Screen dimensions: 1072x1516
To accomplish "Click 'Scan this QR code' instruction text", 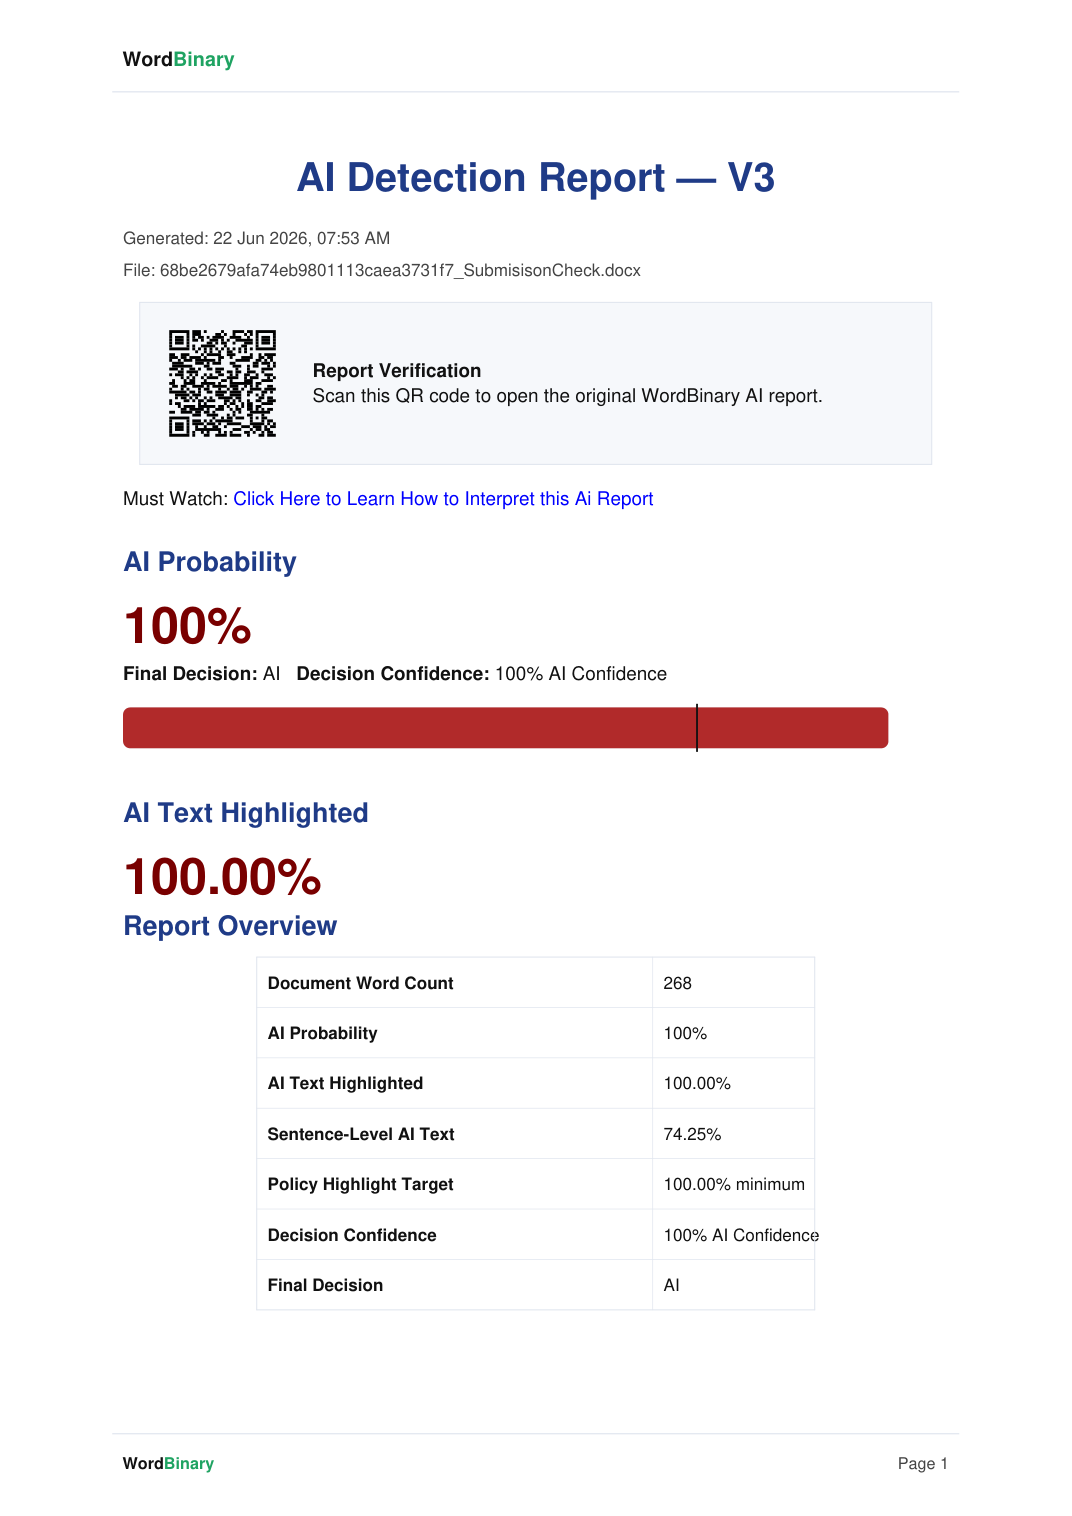I will (x=568, y=396).
